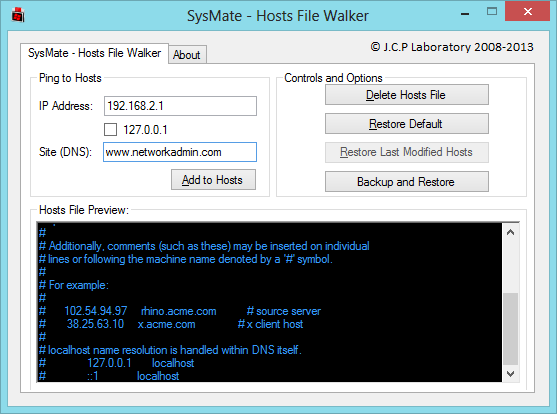The height and width of the screenshot is (414, 557).
Task: Click the SysMate app icon in title bar
Action: pos(18,15)
